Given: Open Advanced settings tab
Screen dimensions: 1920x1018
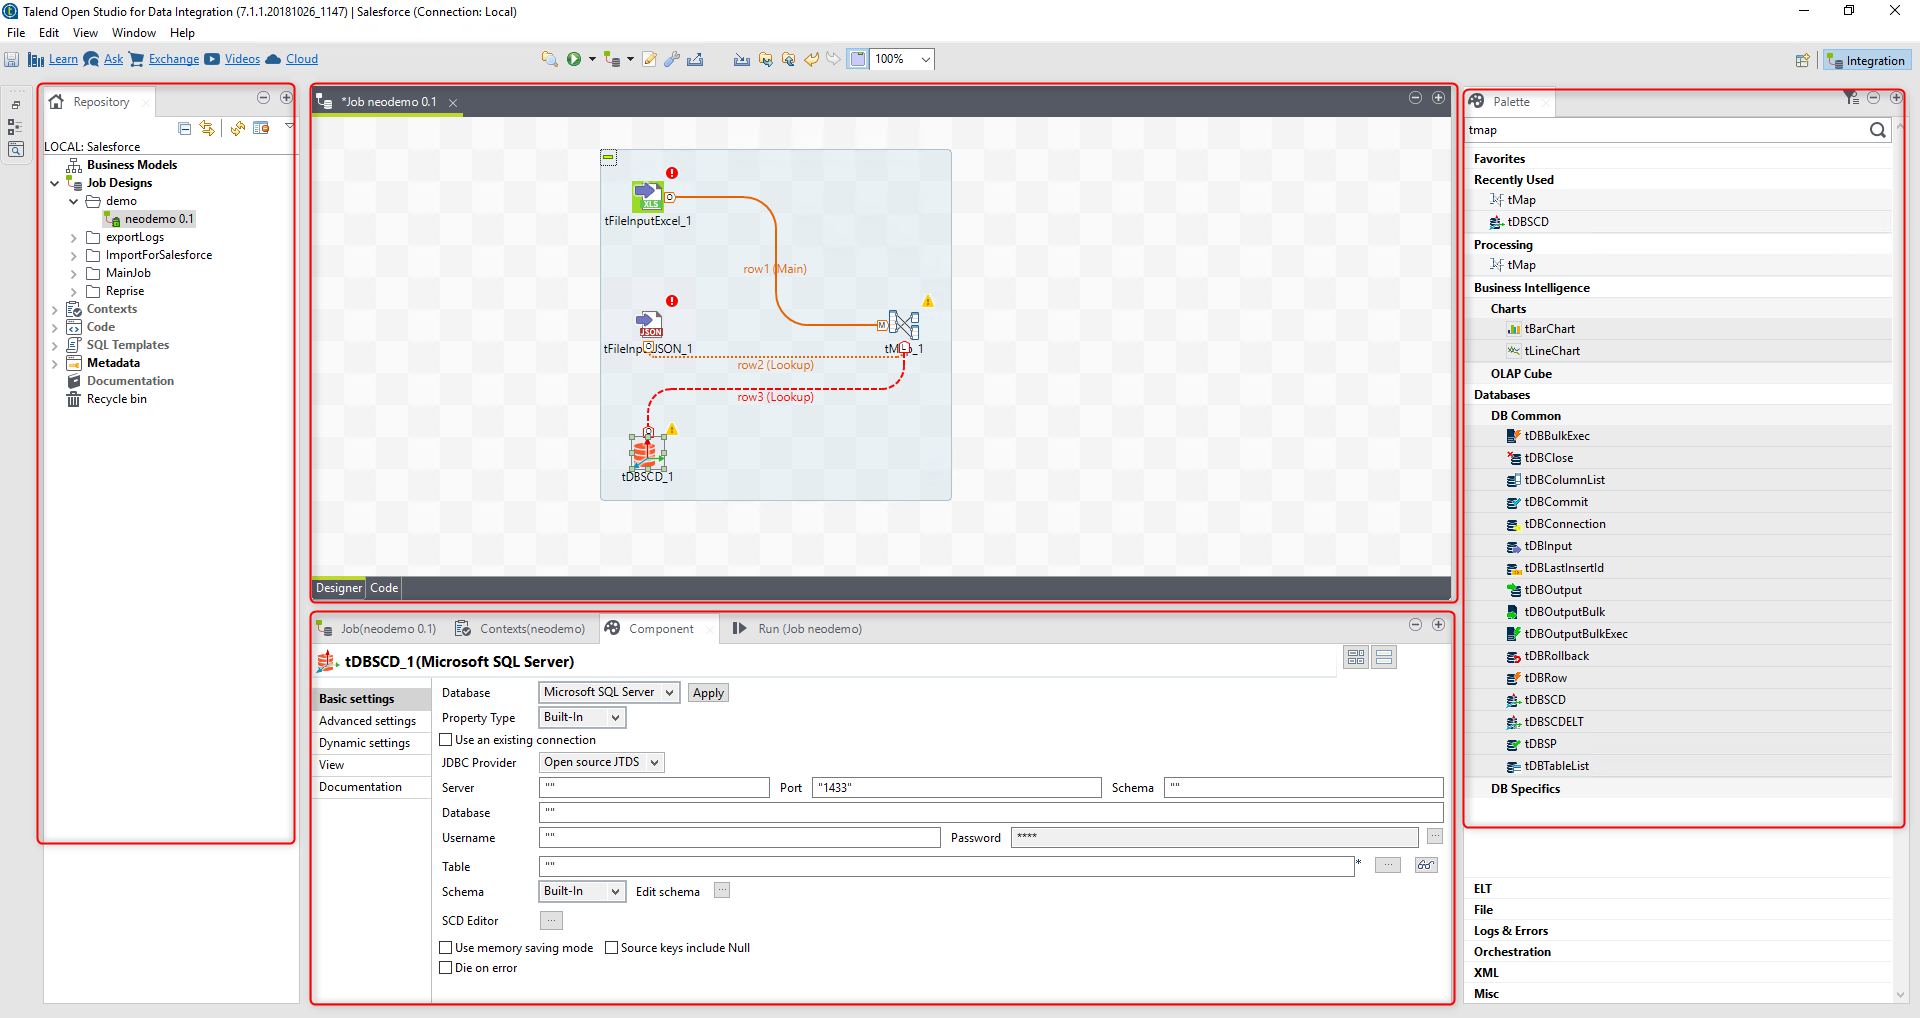Looking at the screenshot, I should [x=367, y=721].
